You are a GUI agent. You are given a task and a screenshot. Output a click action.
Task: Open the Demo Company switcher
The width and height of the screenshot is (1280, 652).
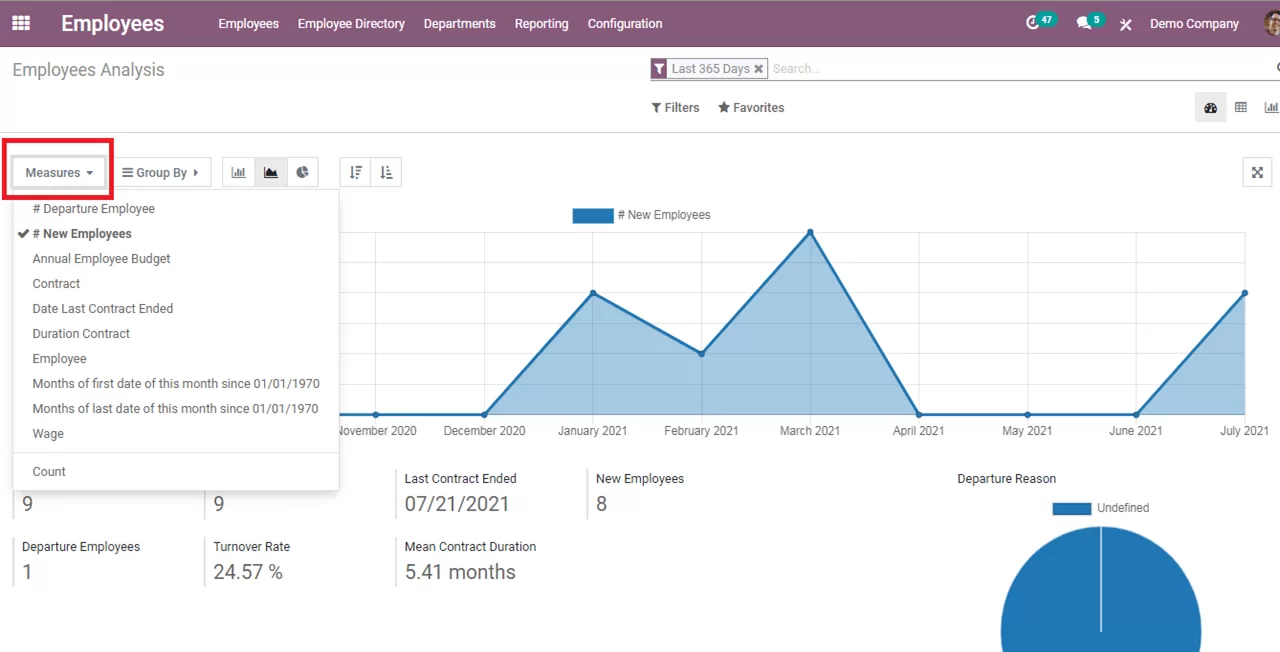(1194, 23)
